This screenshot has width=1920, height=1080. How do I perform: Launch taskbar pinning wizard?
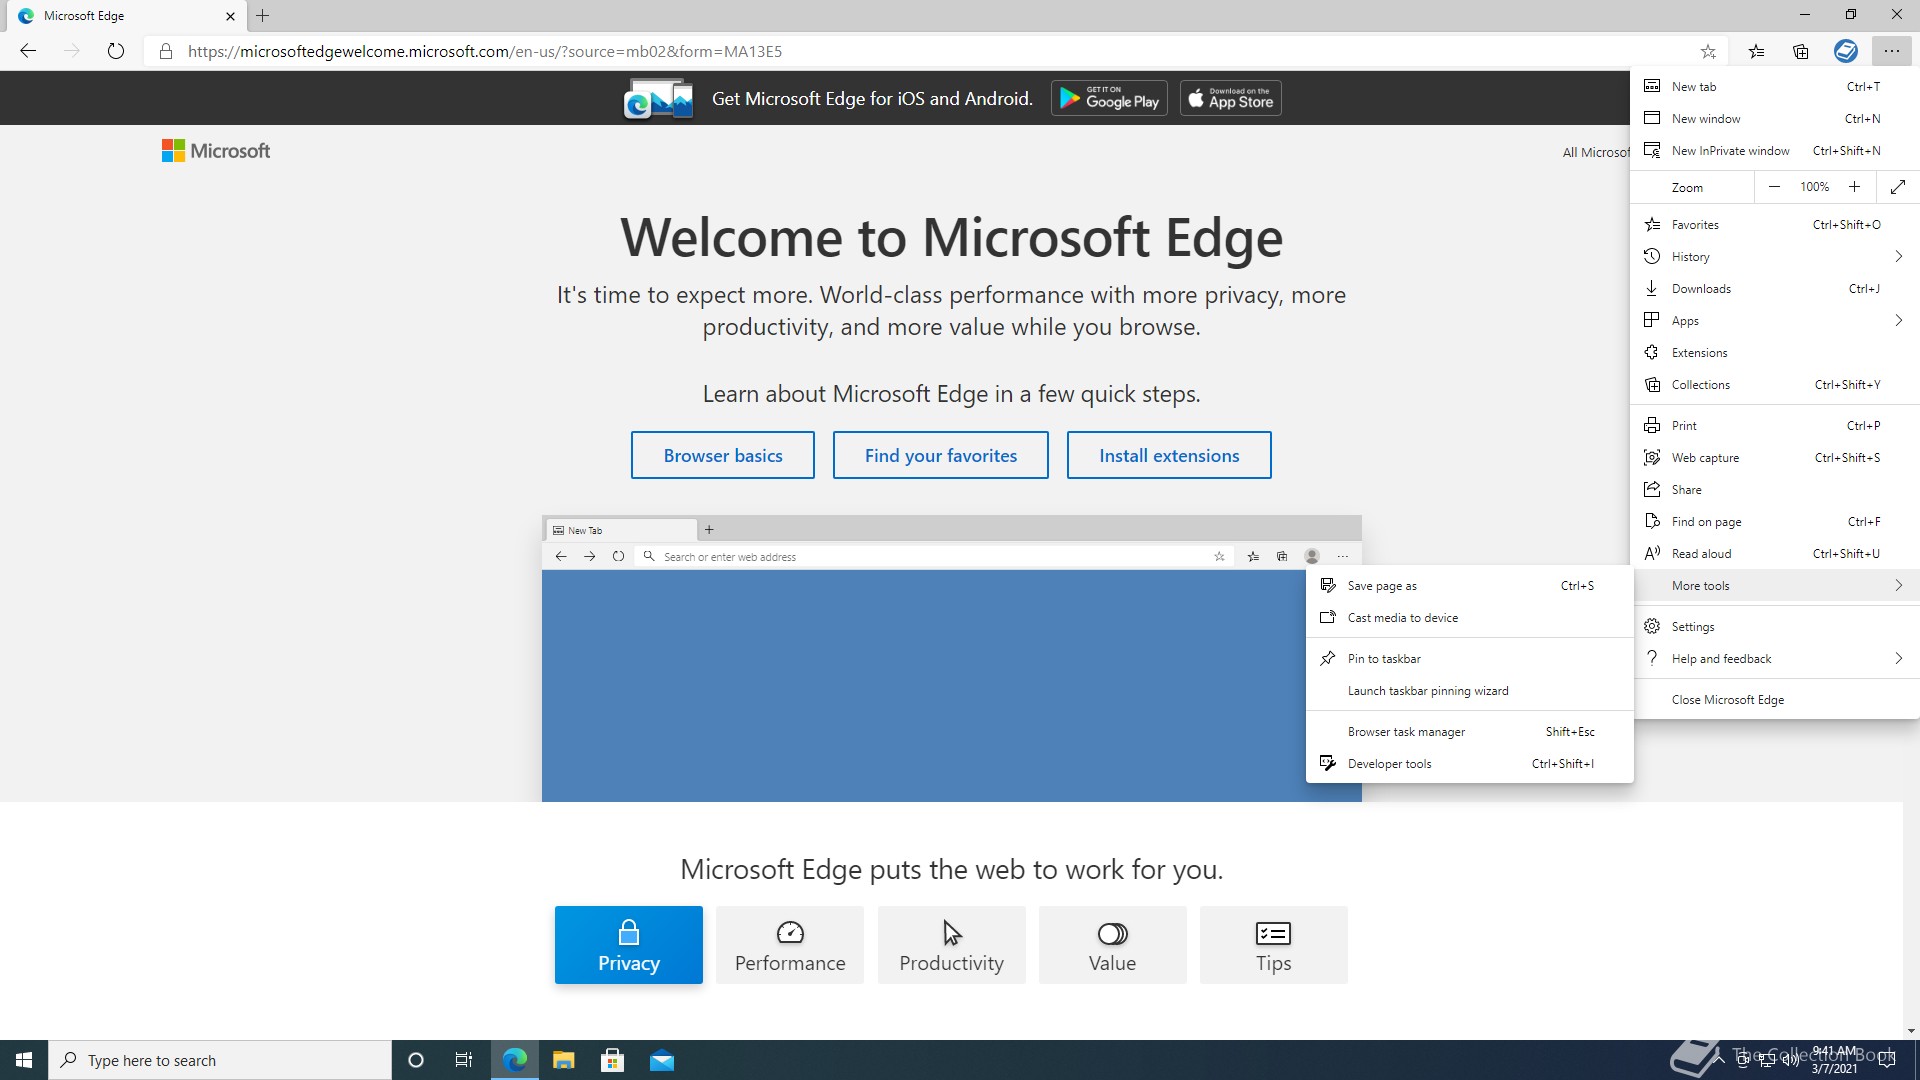pos(1470,691)
